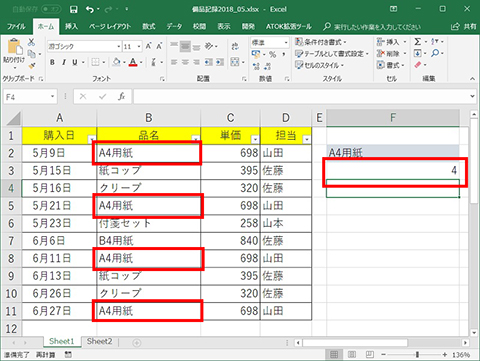Click the Insert Function fx icon

tap(121, 97)
